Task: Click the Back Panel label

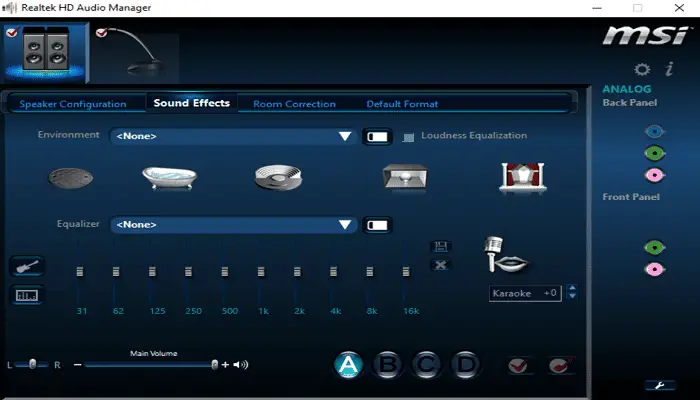Action: pyautogui.click(x=629, y=103)
